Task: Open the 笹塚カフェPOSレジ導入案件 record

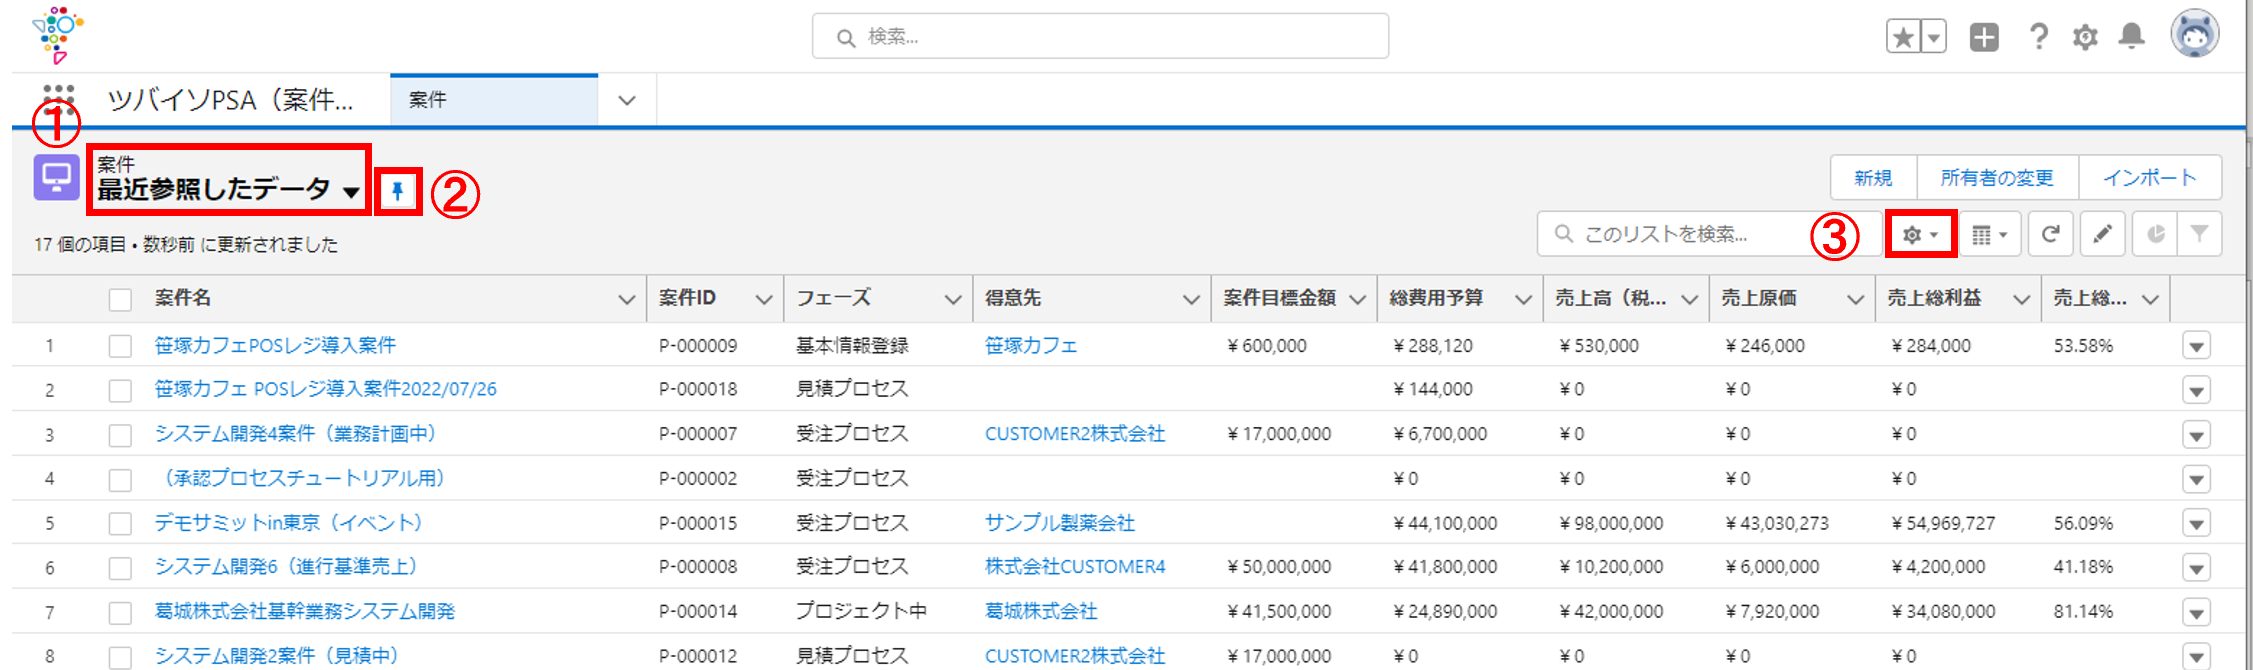Action: (x=275, y=345)
